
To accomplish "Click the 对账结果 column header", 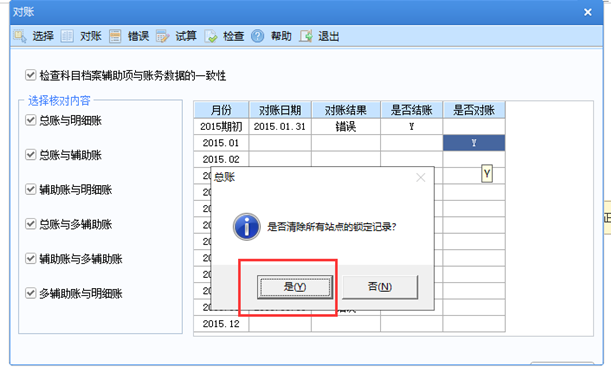I will click(346, 110).
